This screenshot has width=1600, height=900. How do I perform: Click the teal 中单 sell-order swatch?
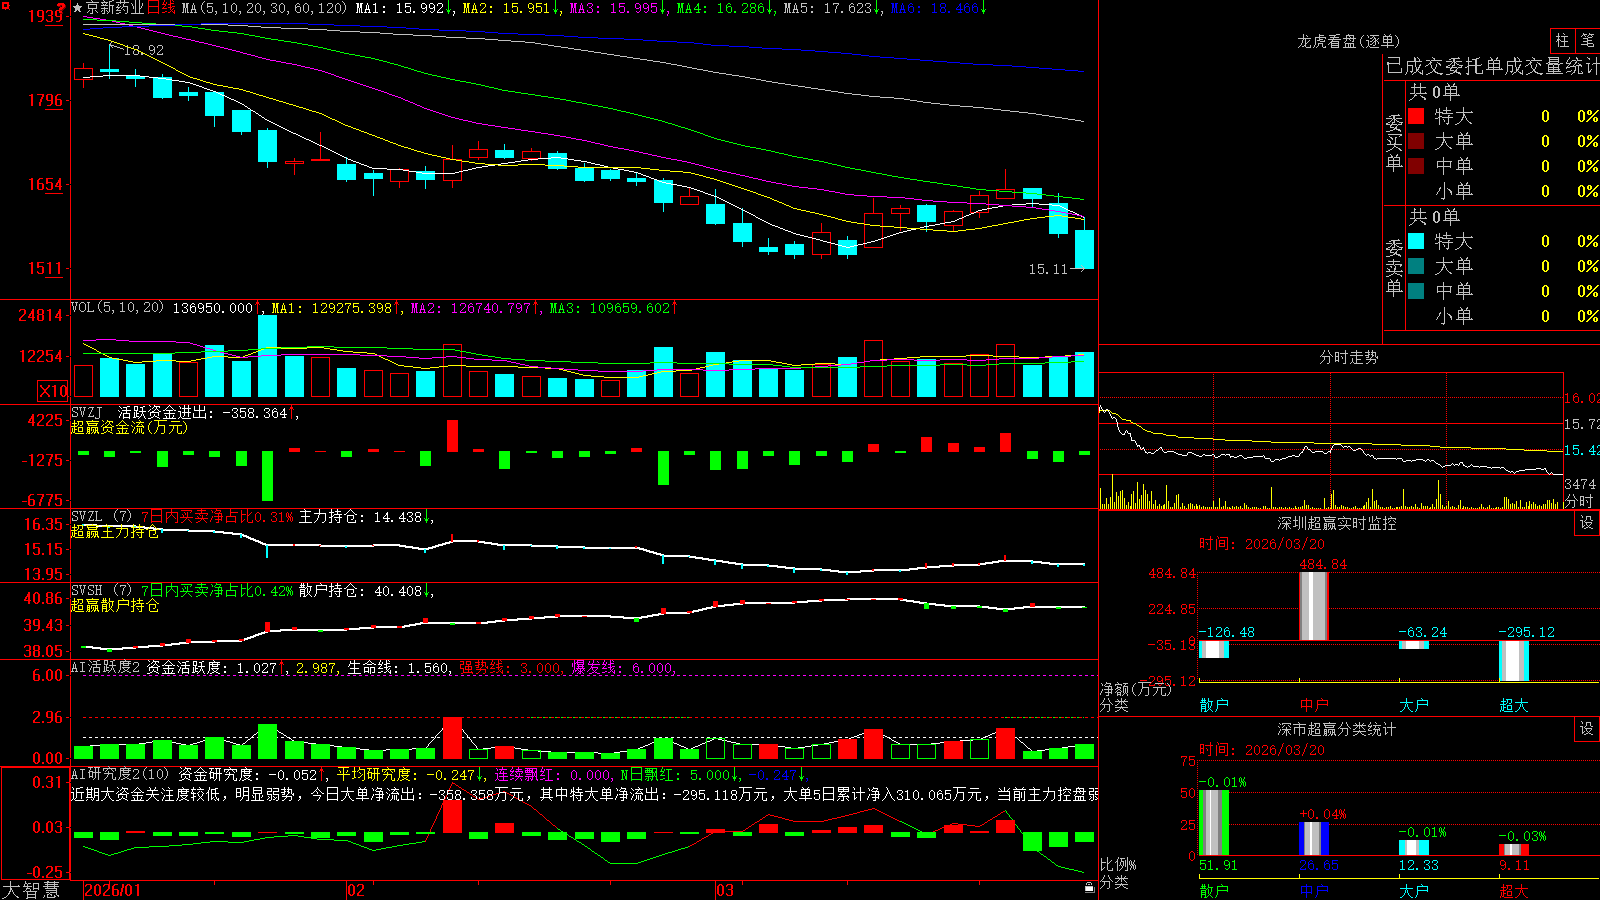point(1416,290)
